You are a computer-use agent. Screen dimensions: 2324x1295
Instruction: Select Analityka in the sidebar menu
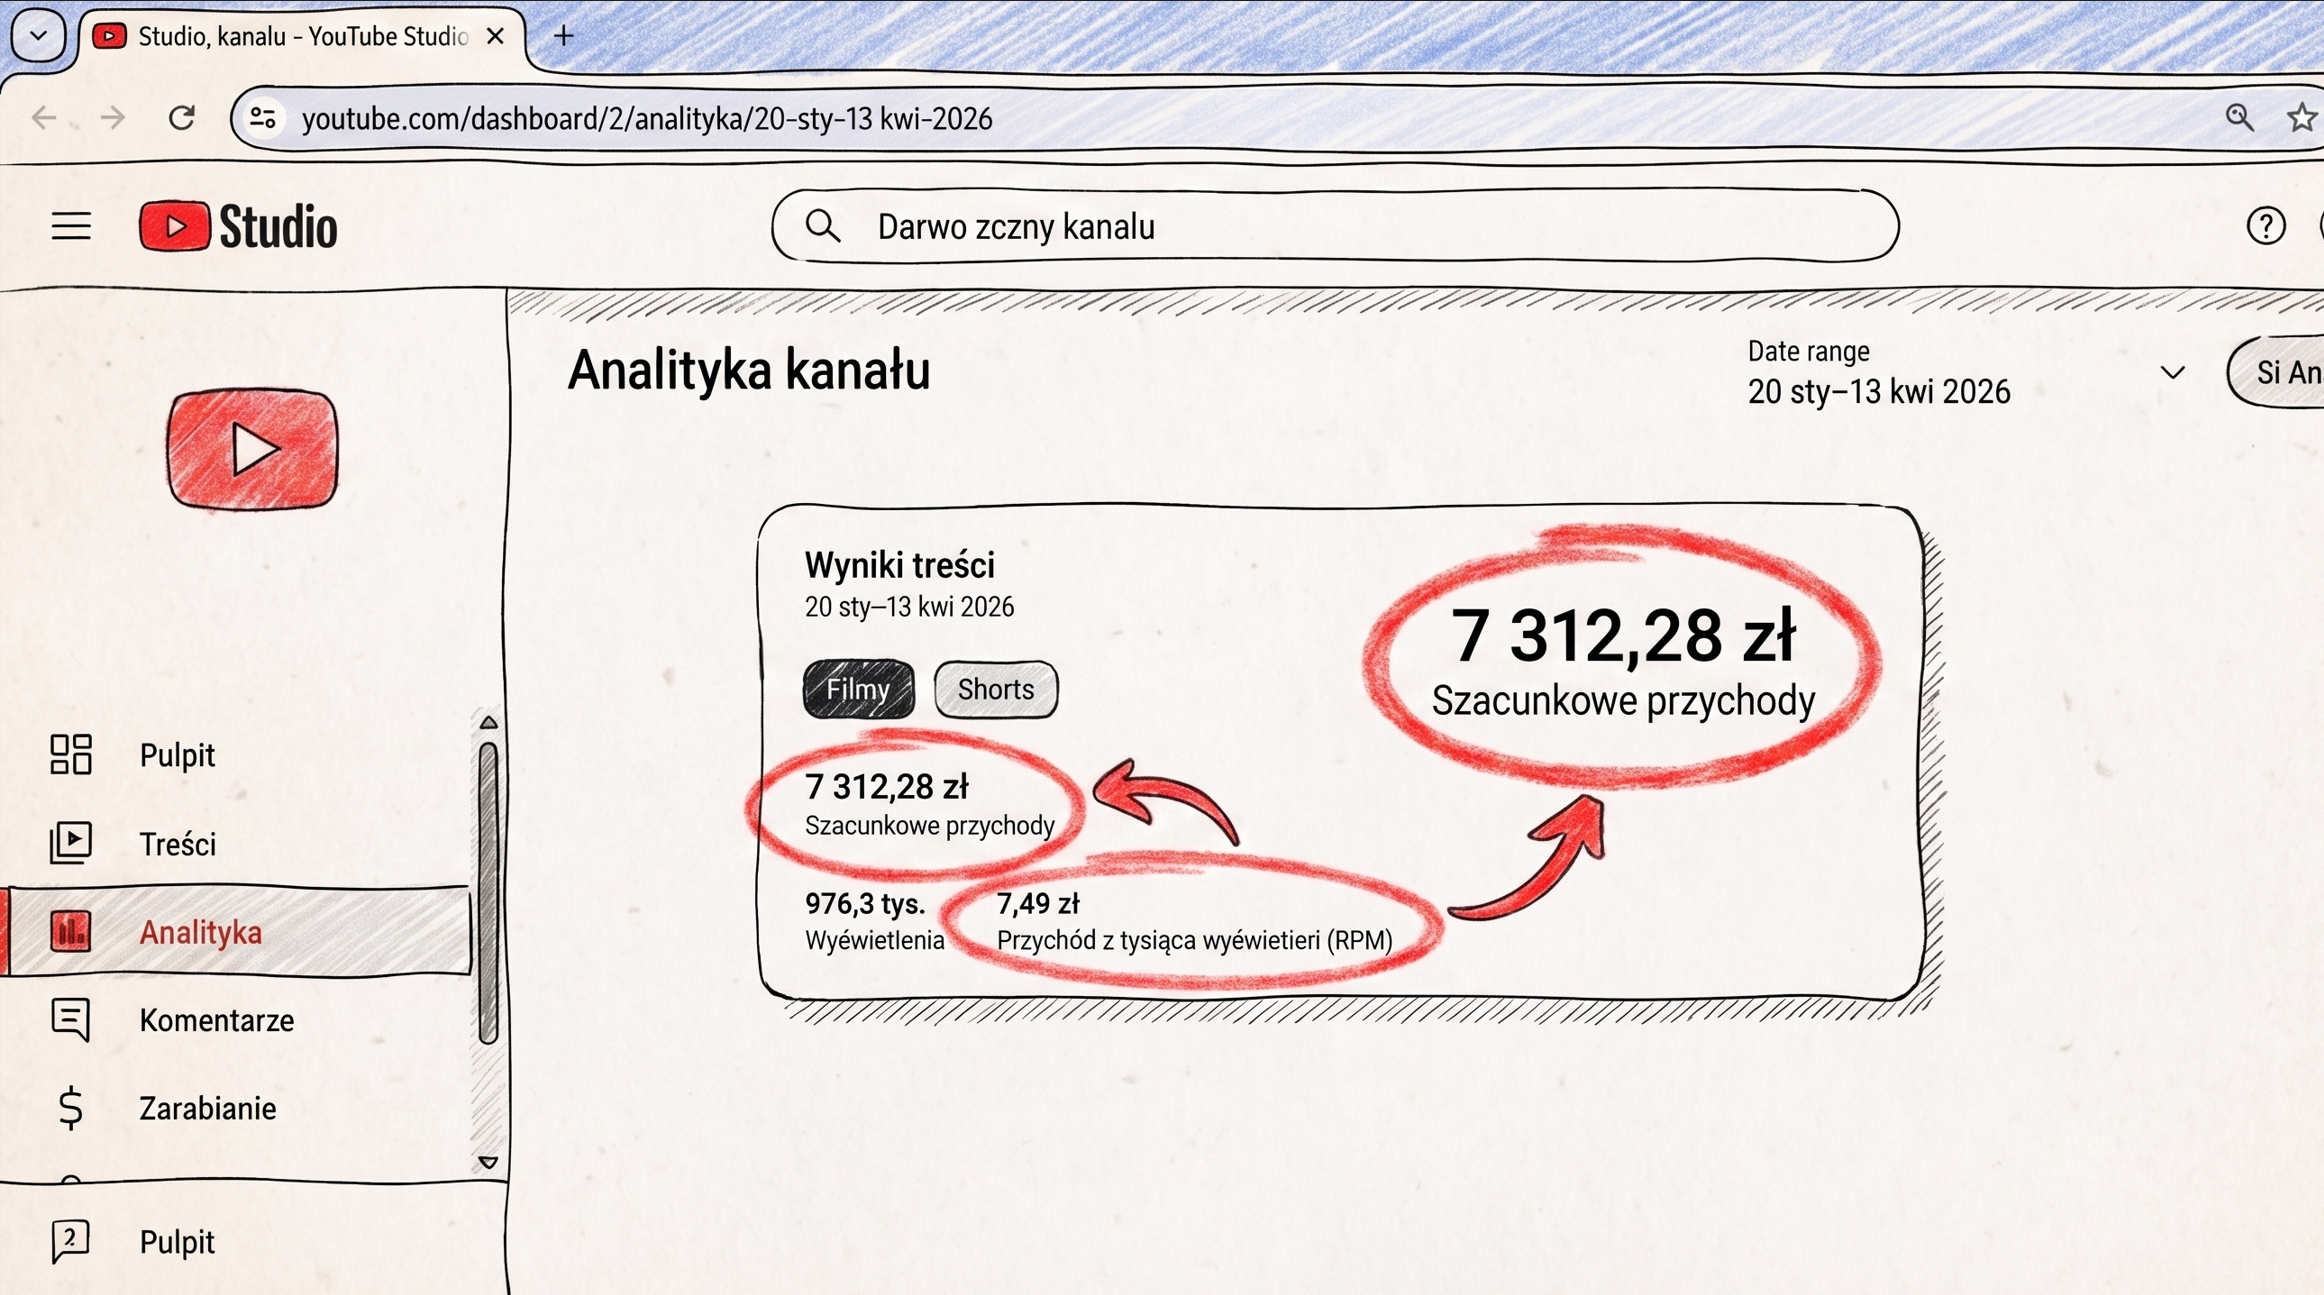pyautogui.click(x=200, y=932)
